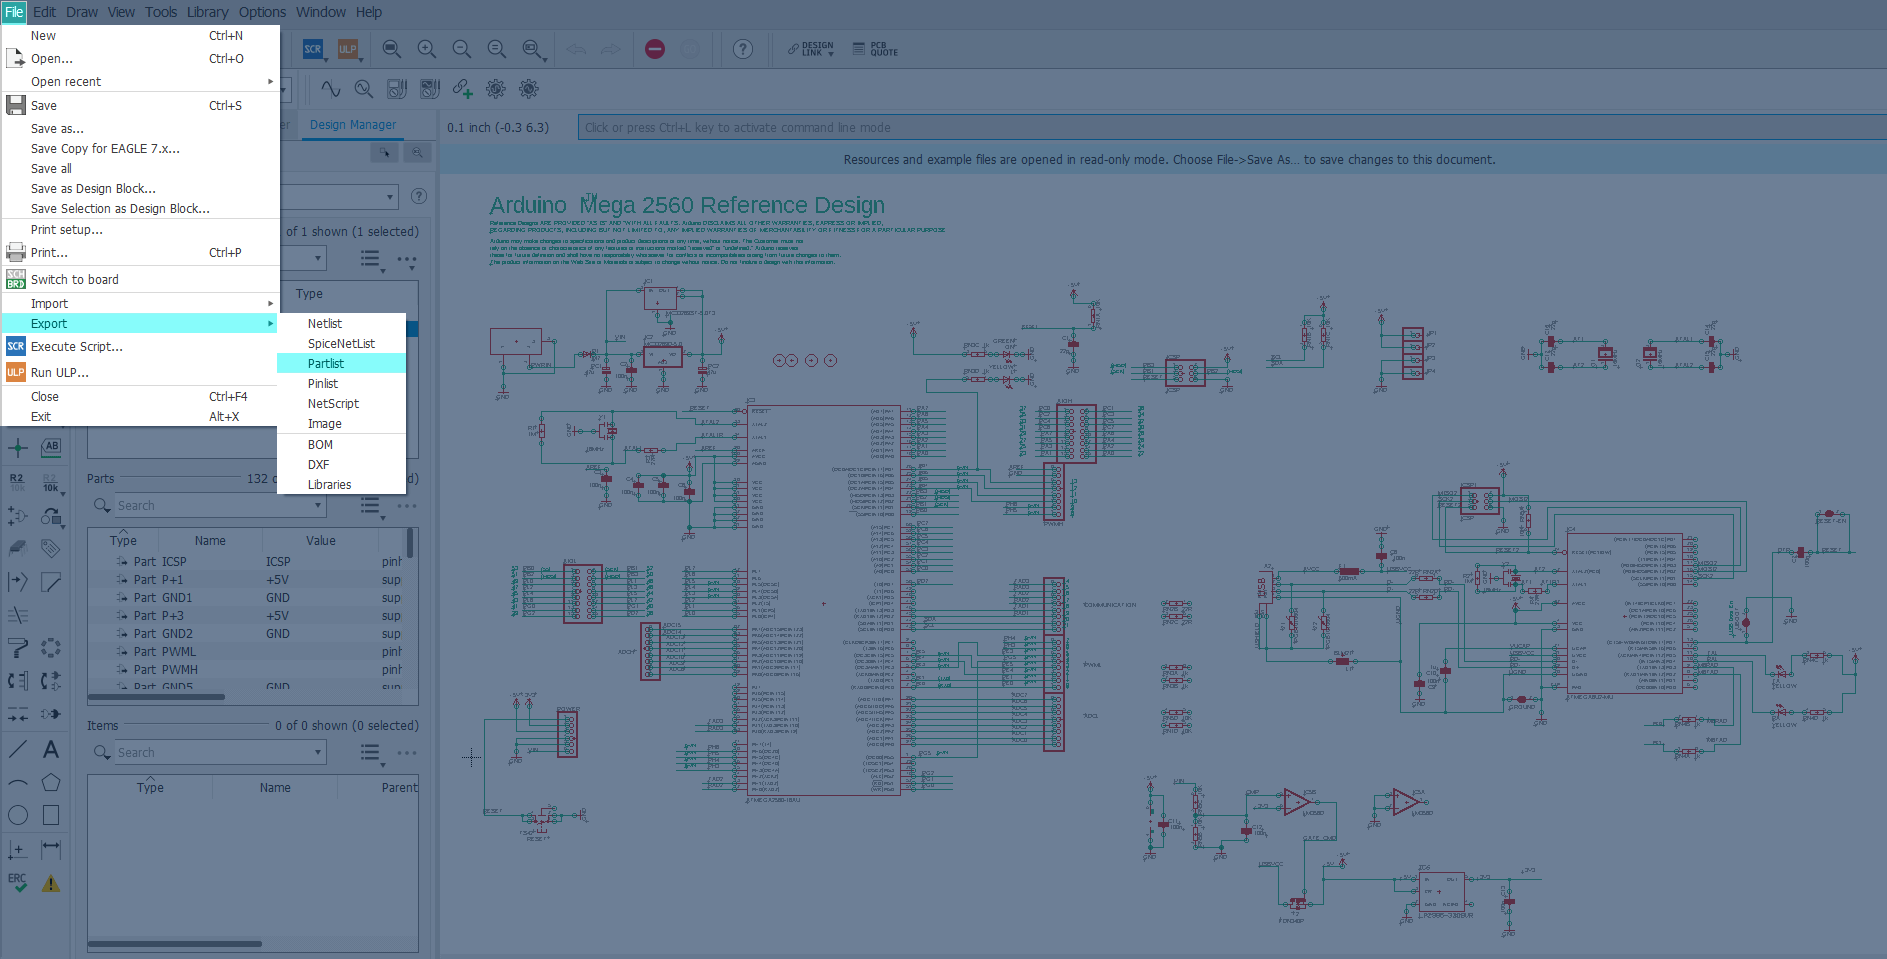Expand the Open recent submenu

(x=140, y=82)
